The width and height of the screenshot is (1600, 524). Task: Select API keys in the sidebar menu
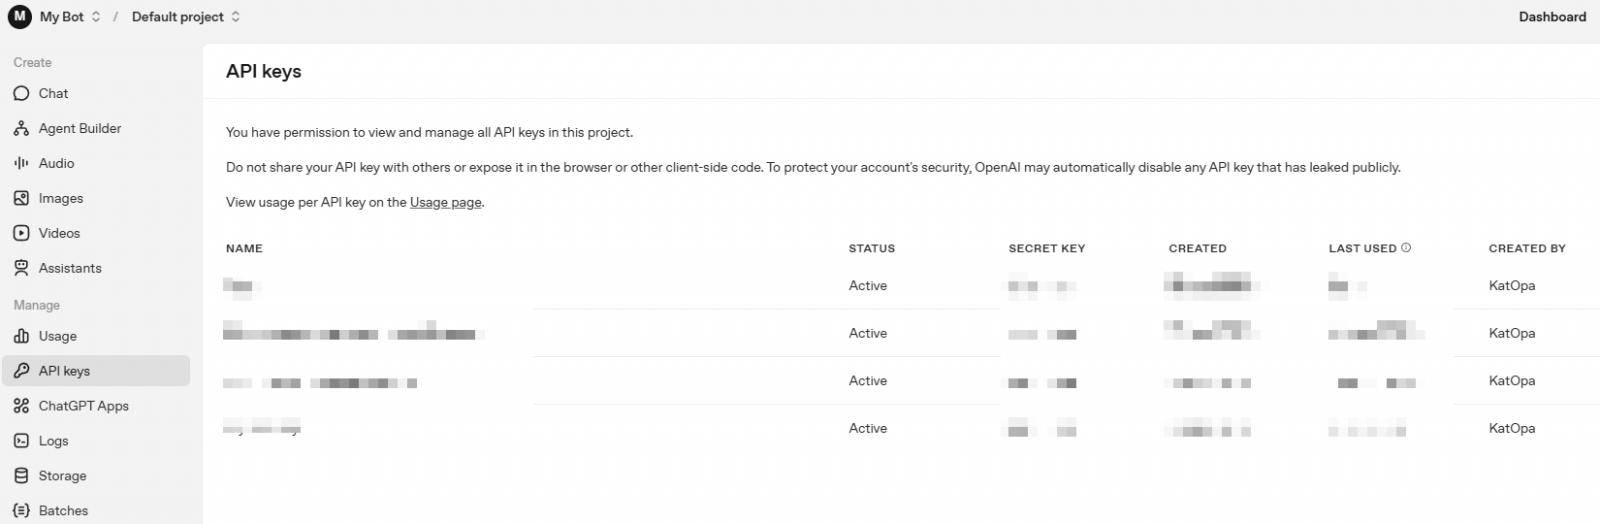pyautogui.click(x=64, y=371)
